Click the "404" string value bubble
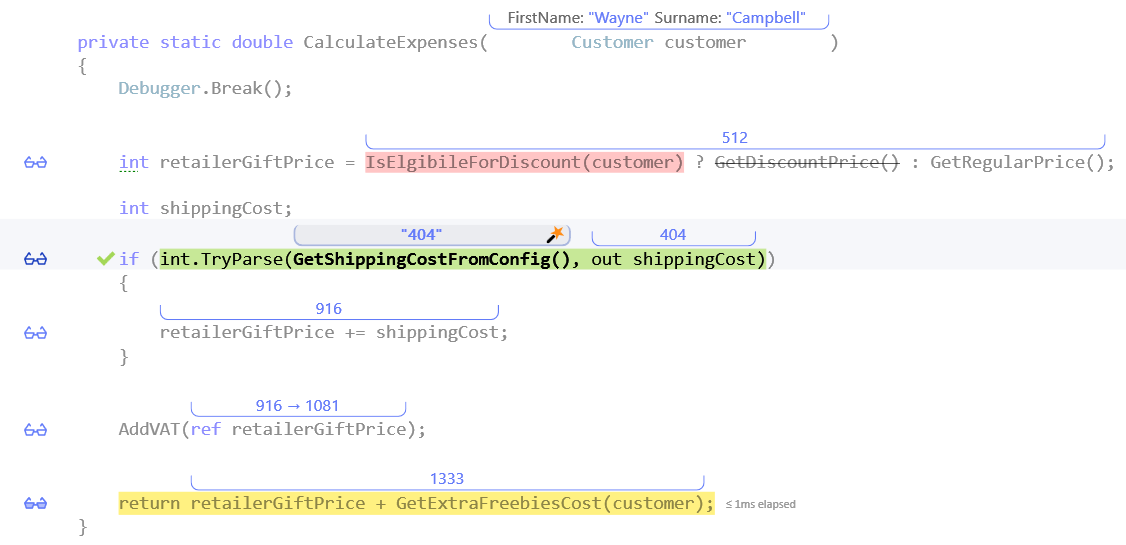Viewport: 1126px width, 545px height. 432,235
